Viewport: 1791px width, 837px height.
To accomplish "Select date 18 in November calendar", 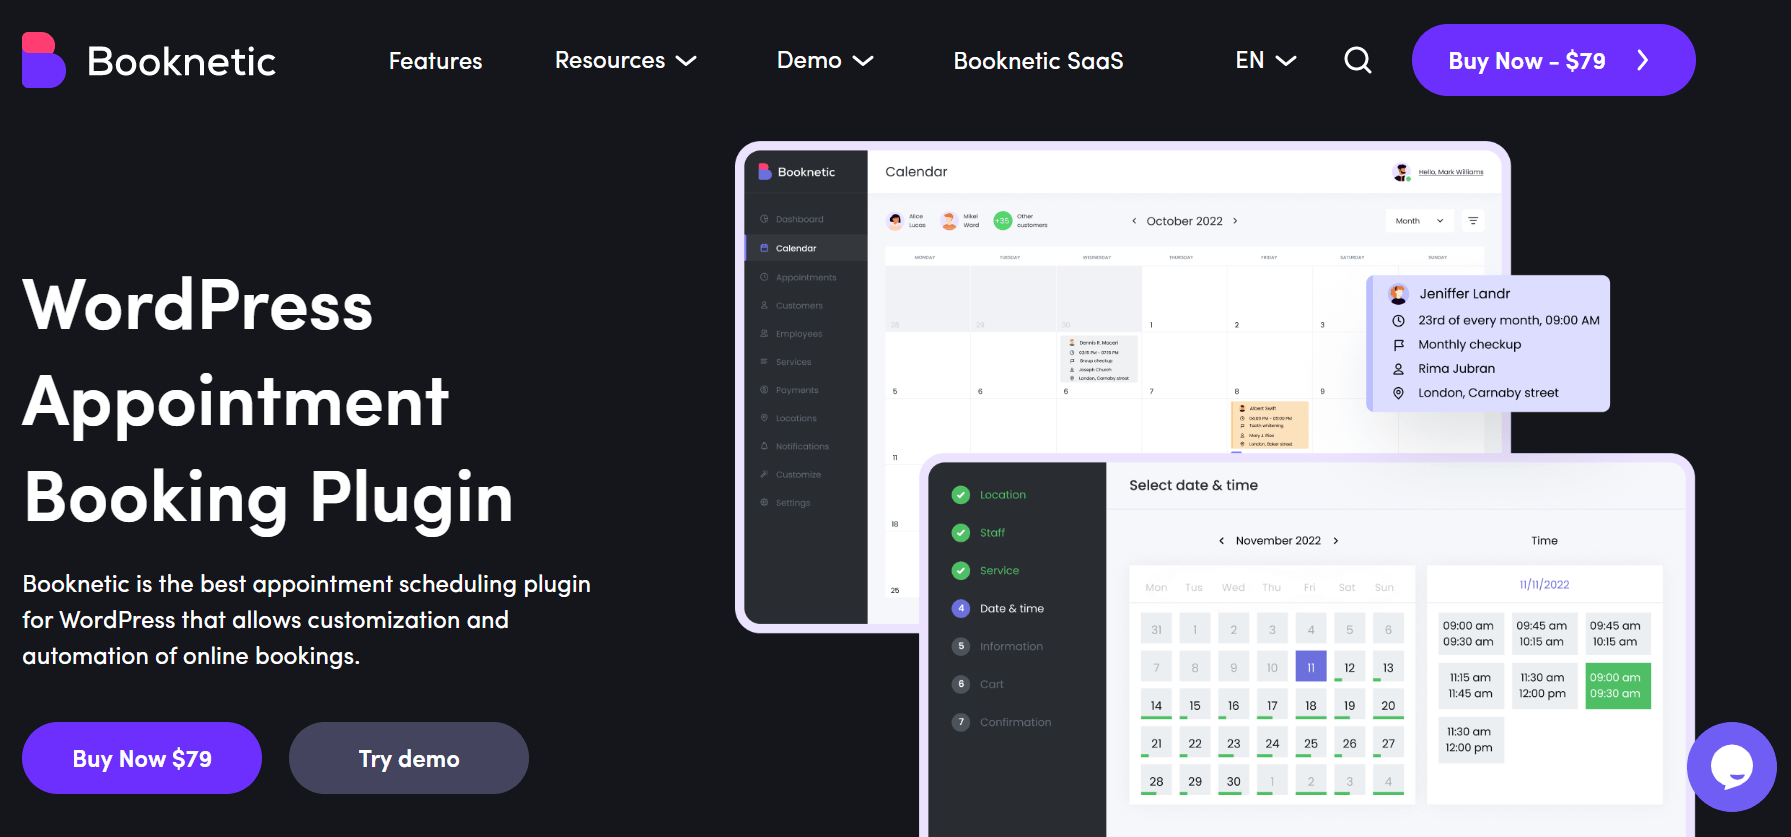I will (1311, 705).
